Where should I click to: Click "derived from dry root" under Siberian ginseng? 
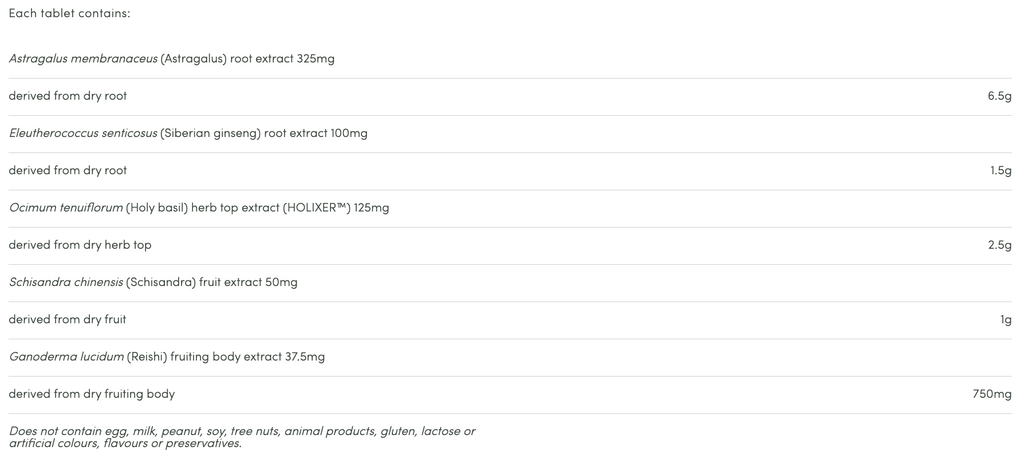click(x=68, y=170)
